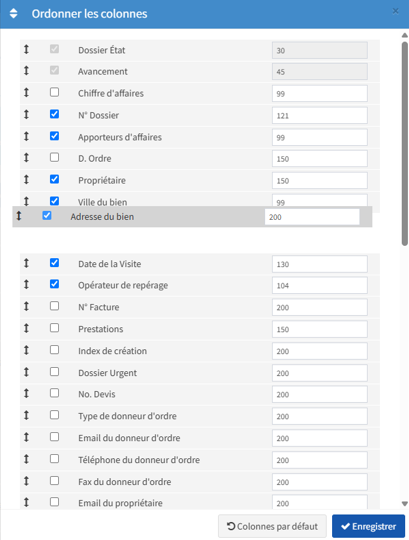The image size is (409, 540).
Task: Click the drag handle beside N° Dossier
Action: pyautogui.click(x=26, y=114)
